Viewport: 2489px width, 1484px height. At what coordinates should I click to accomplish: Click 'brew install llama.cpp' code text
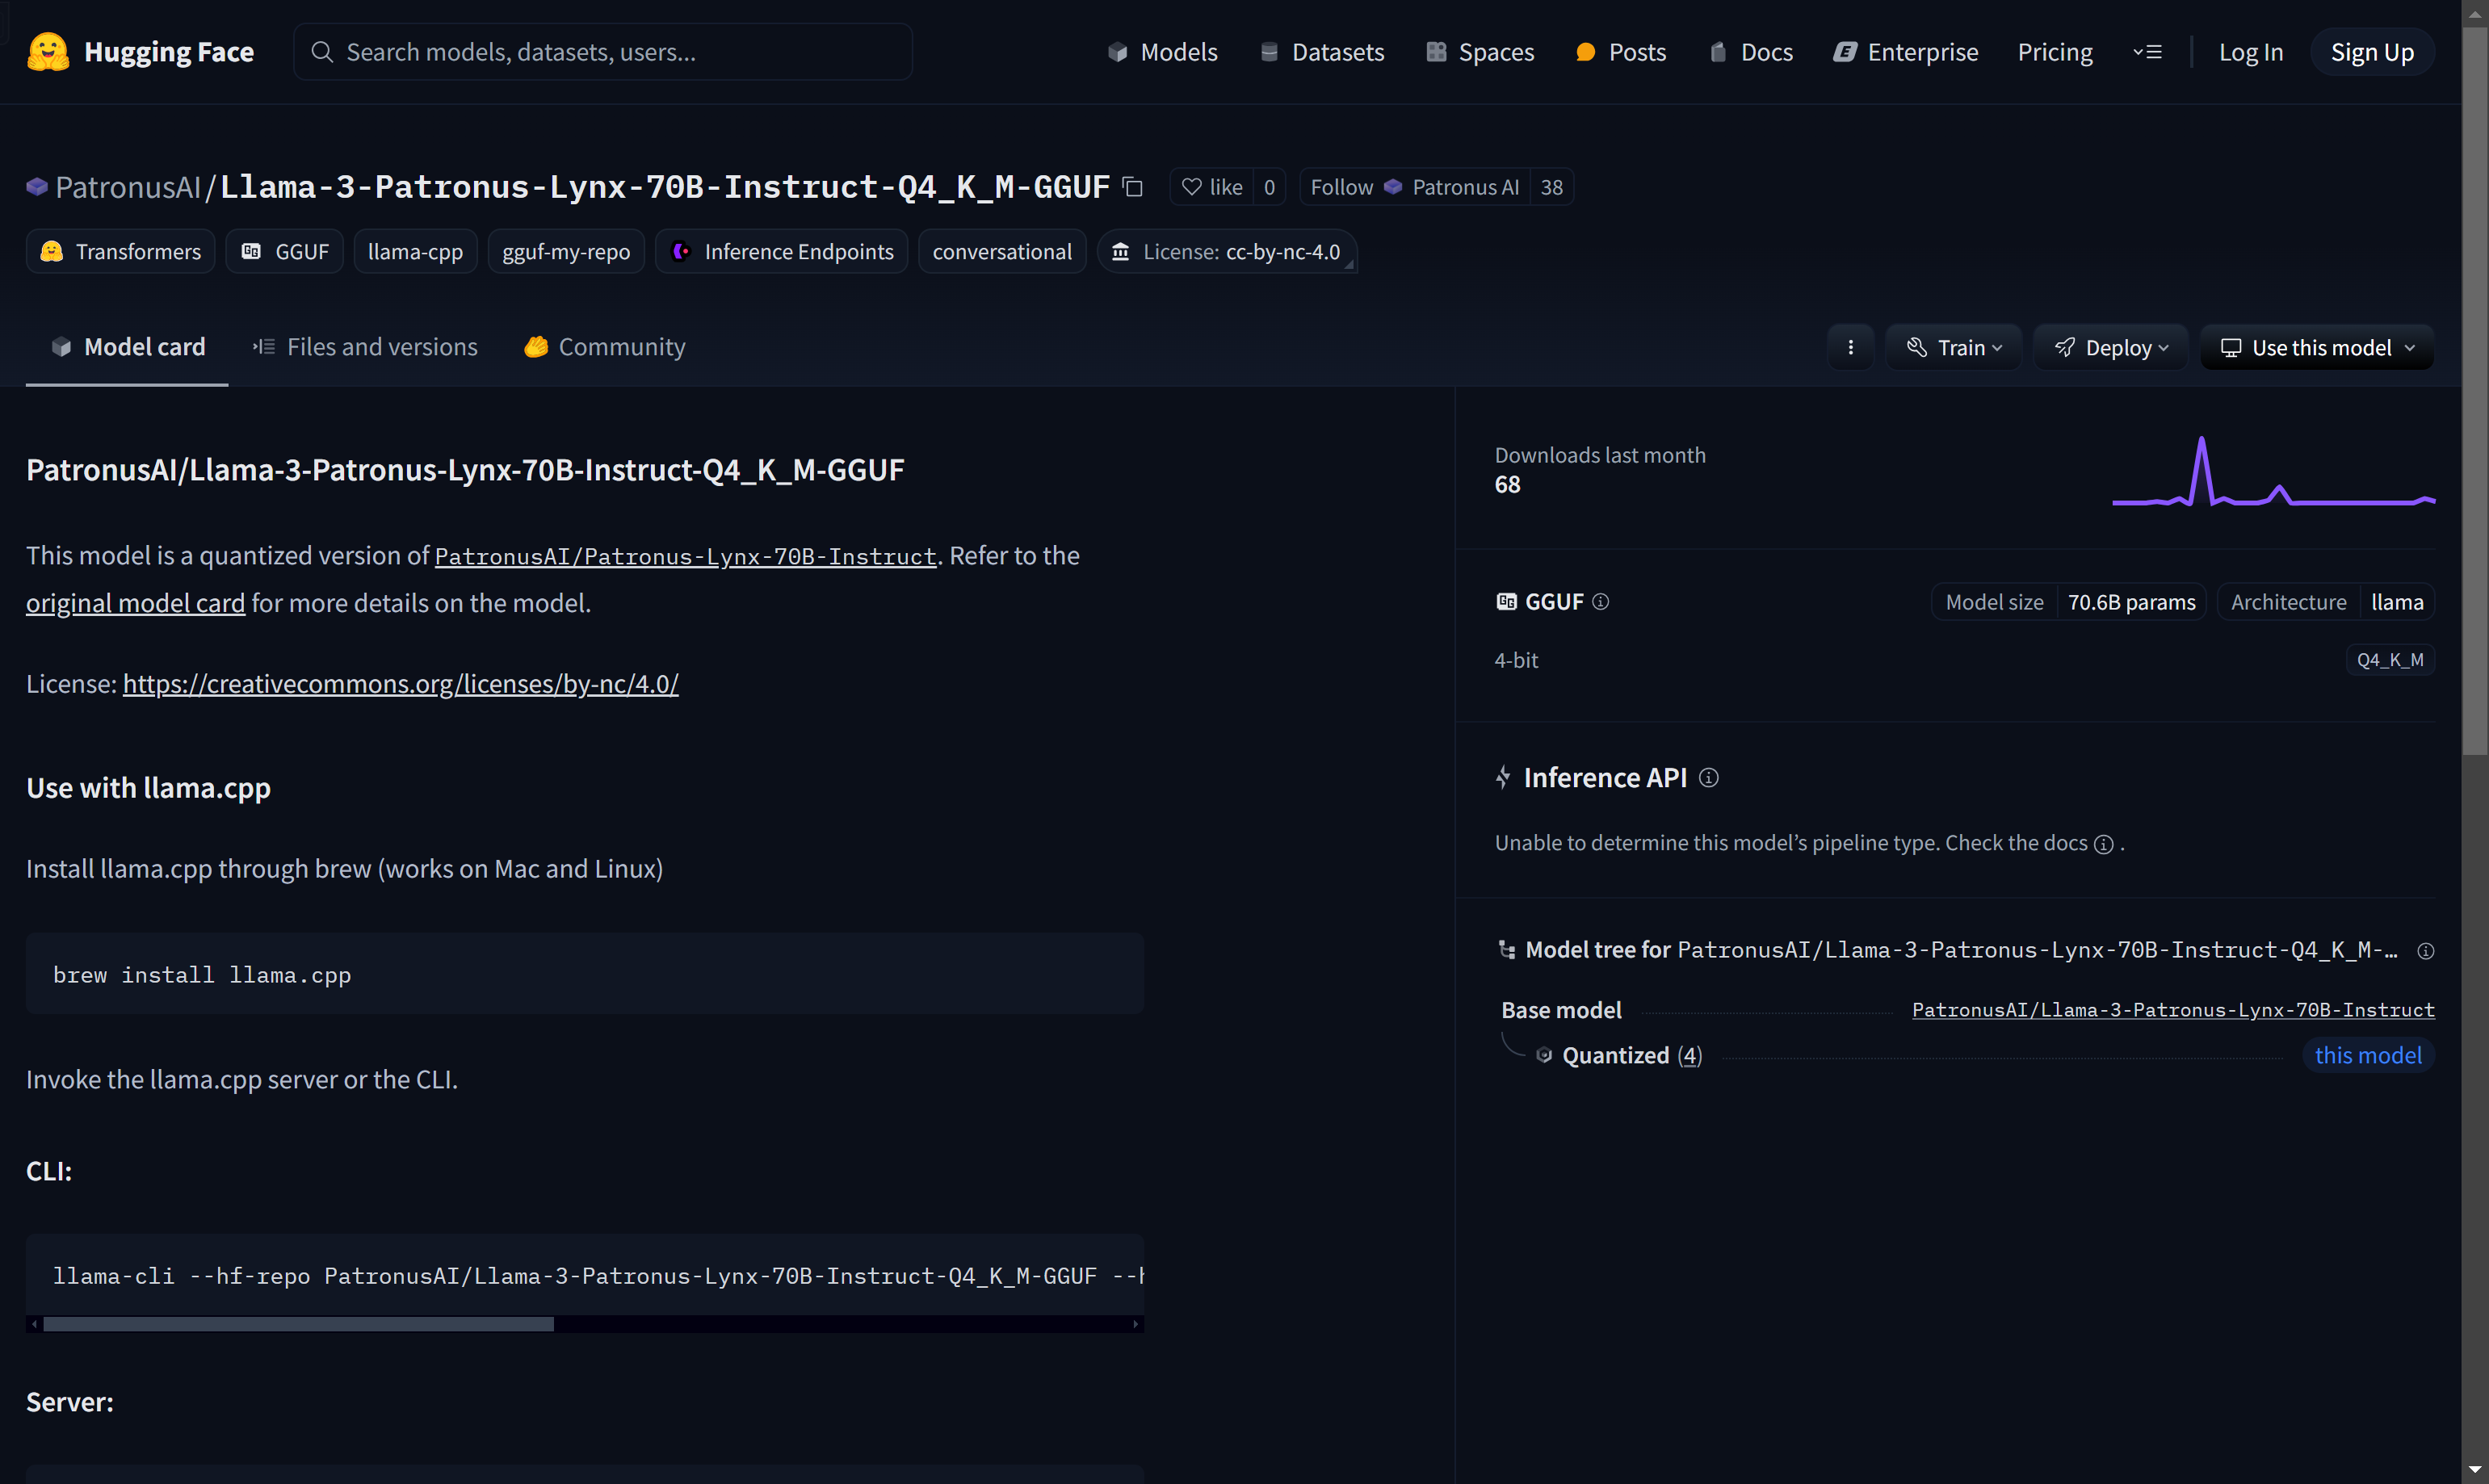click(202, 975)
